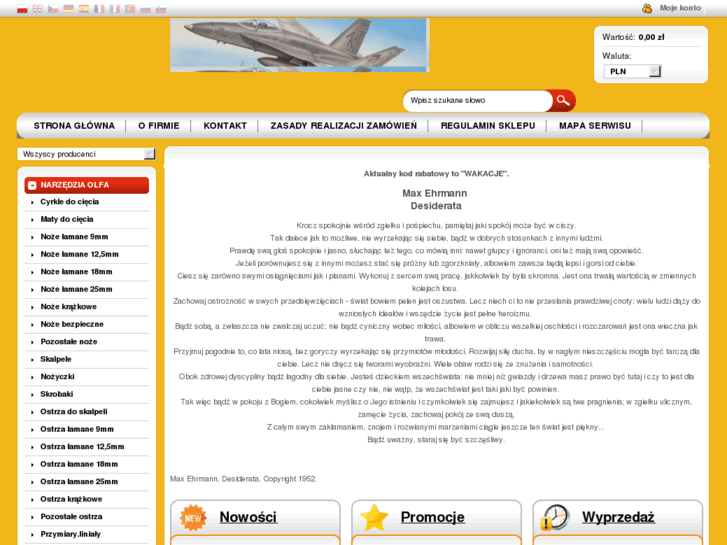Open the 'Wszyscy producenci' manufacturer dropdown

click(x=86, y=154)
